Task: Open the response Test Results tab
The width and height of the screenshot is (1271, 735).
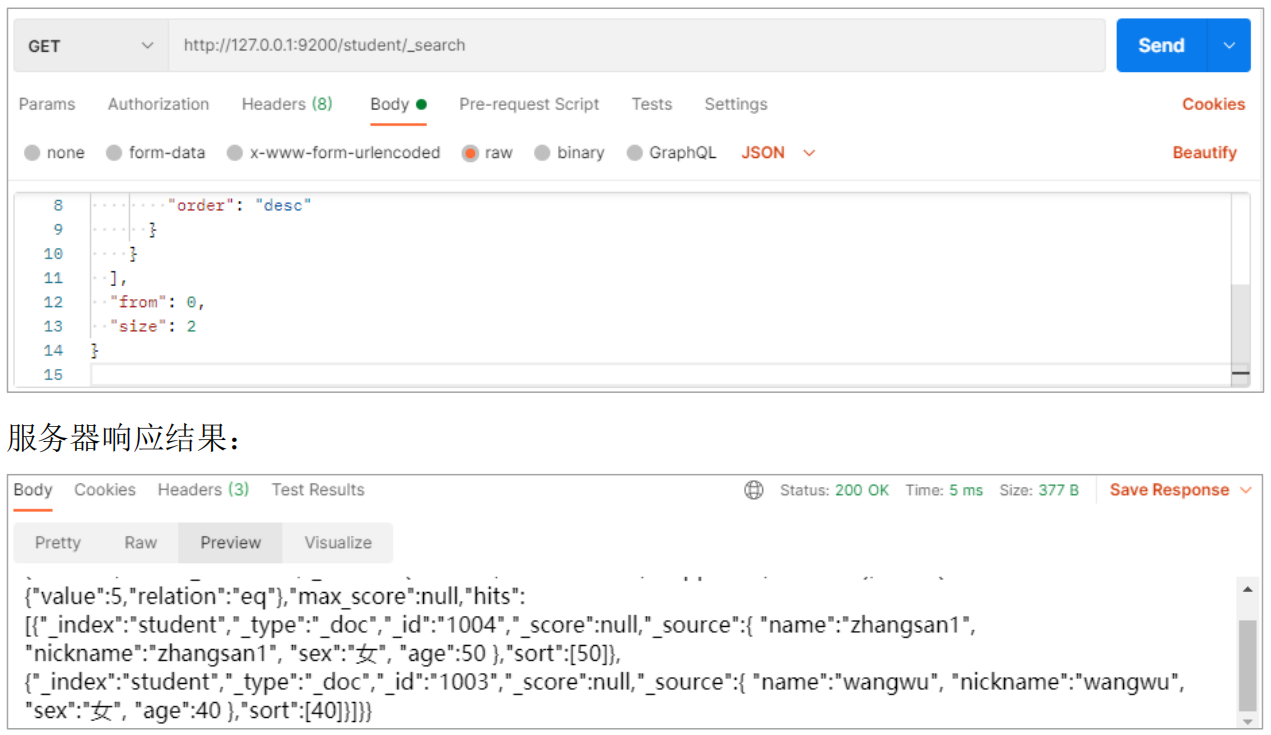Action: [x=318, y=490]
